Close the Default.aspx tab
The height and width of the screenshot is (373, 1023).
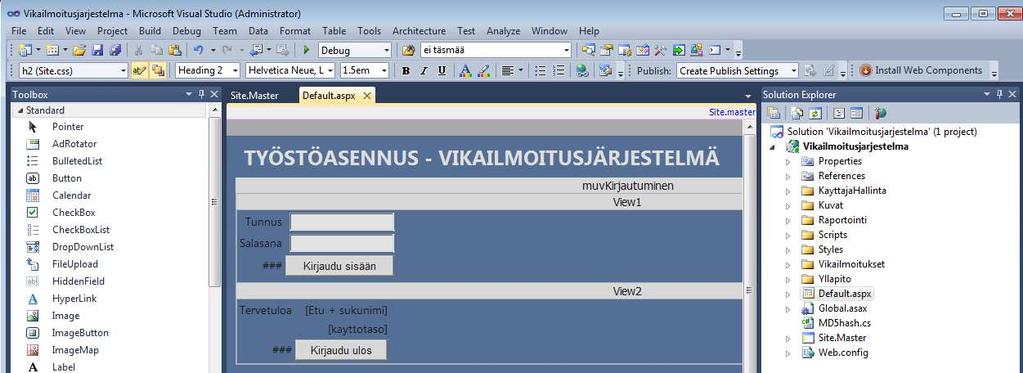pos(367,96)
